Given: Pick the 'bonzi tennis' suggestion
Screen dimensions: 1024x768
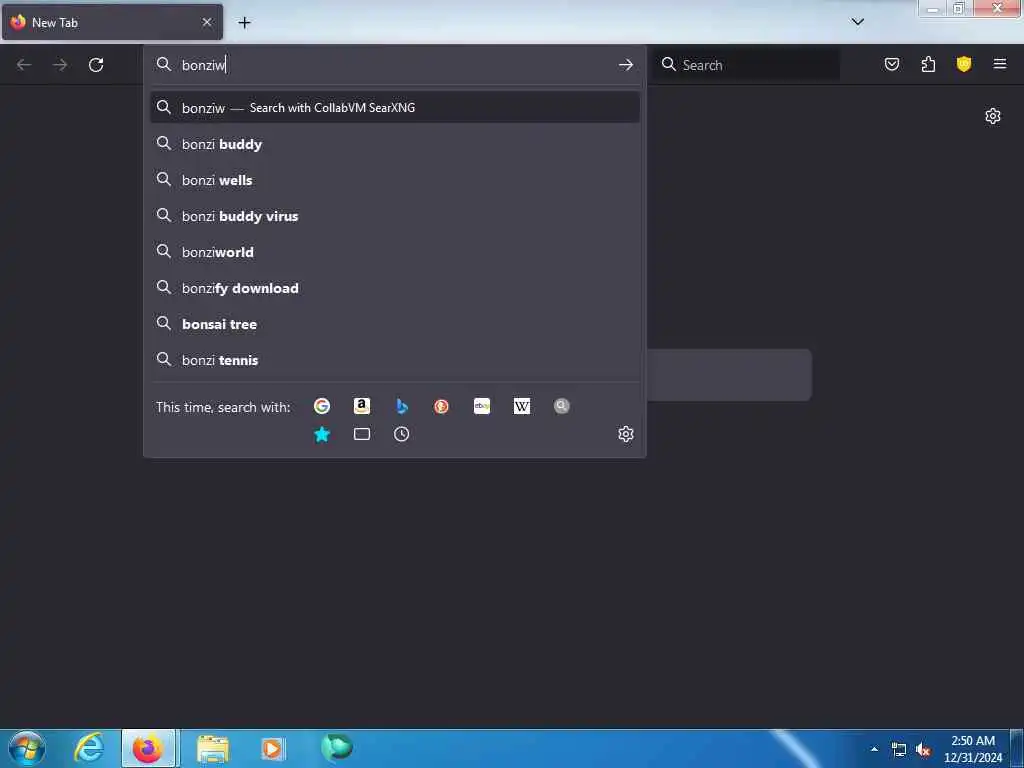Looking at the screenshot, I should point(394,360).
